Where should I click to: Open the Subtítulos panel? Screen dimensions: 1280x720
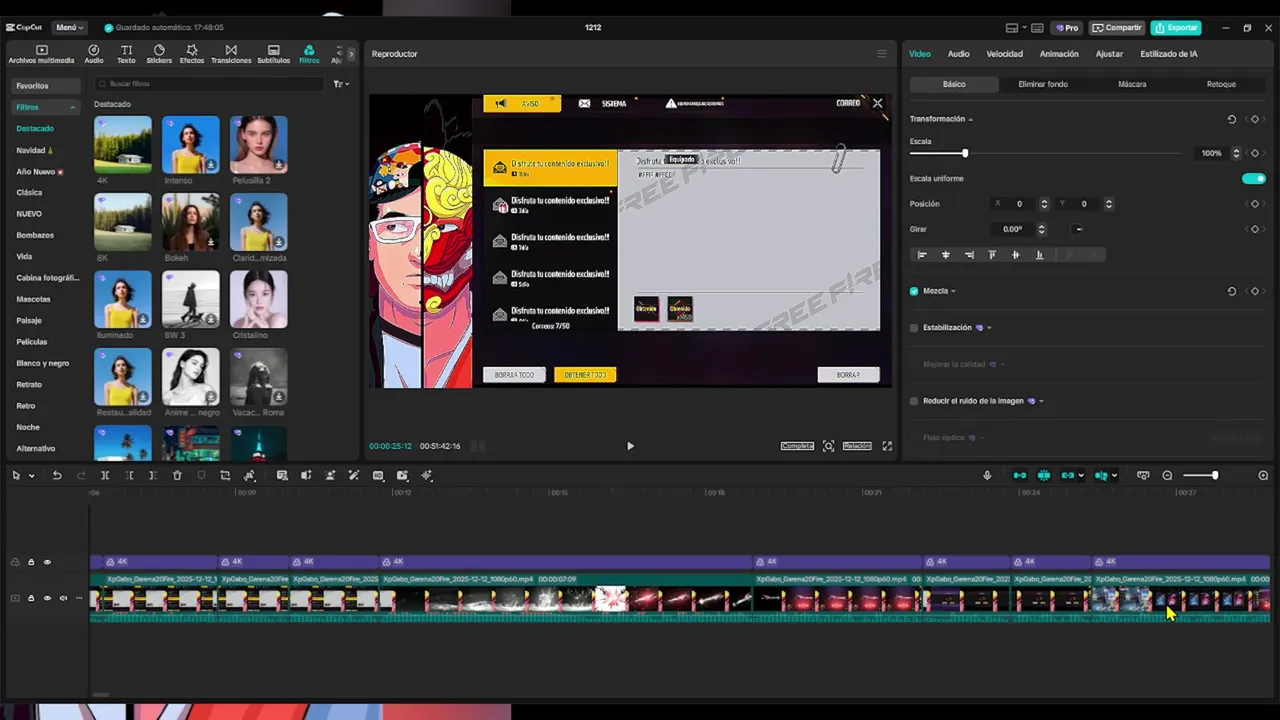[x=273, y=54]
